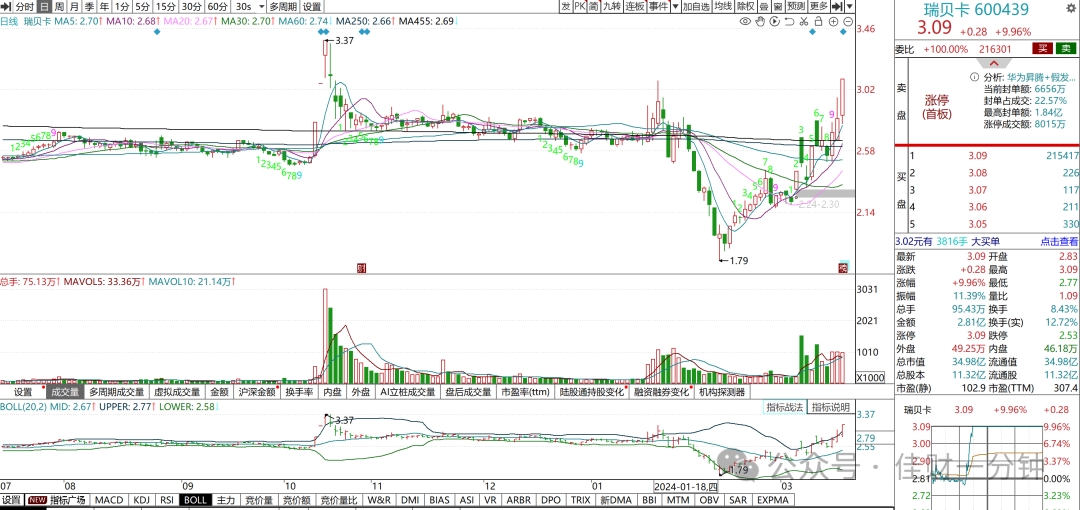The image size is (1080, 510).
Task: Select the 市盈率(ttm) tab
Action: (526, 391)
